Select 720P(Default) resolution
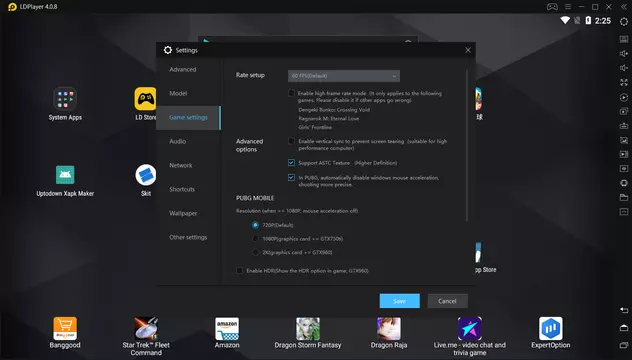Image resolution: width=632 pixels, height=360 pixels. [x=255, y=225]
